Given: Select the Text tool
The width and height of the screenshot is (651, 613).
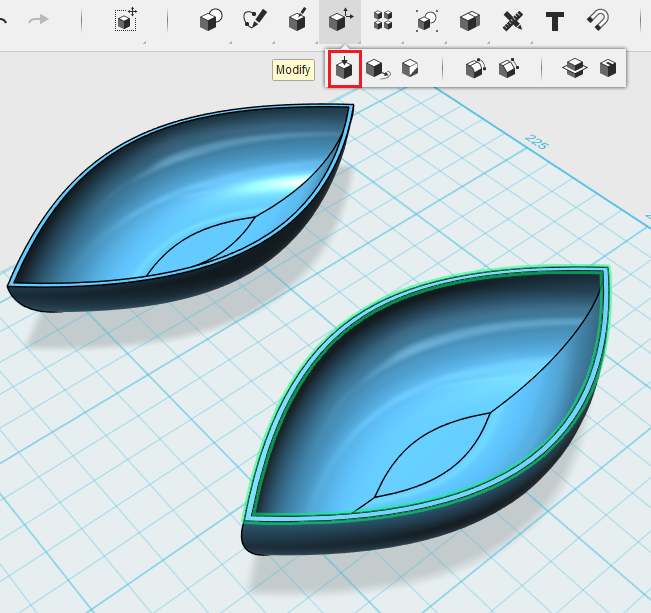Looking at the screenshot, I should [555, 21].
